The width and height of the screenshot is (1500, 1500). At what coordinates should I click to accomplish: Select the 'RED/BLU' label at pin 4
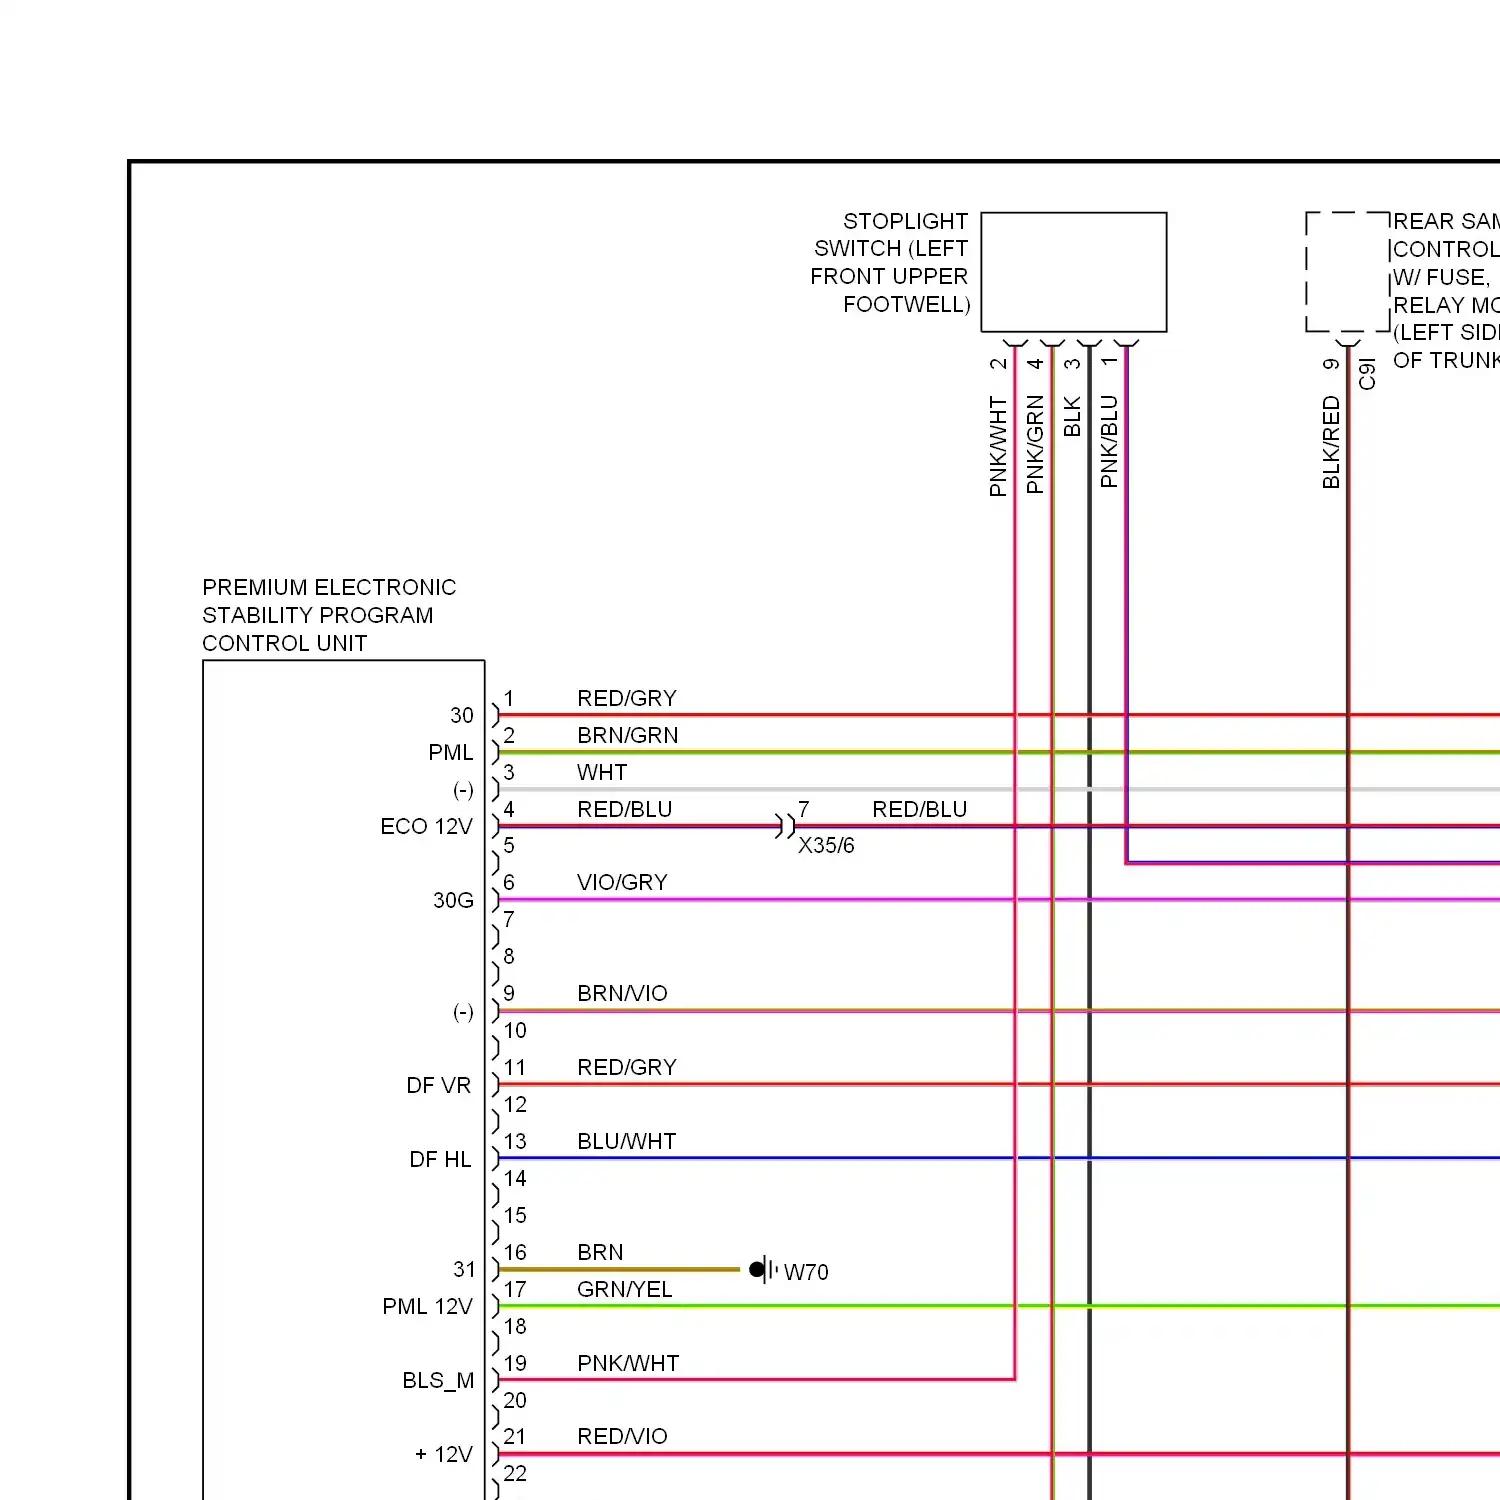pyautogui.click(x=625, y=809)
